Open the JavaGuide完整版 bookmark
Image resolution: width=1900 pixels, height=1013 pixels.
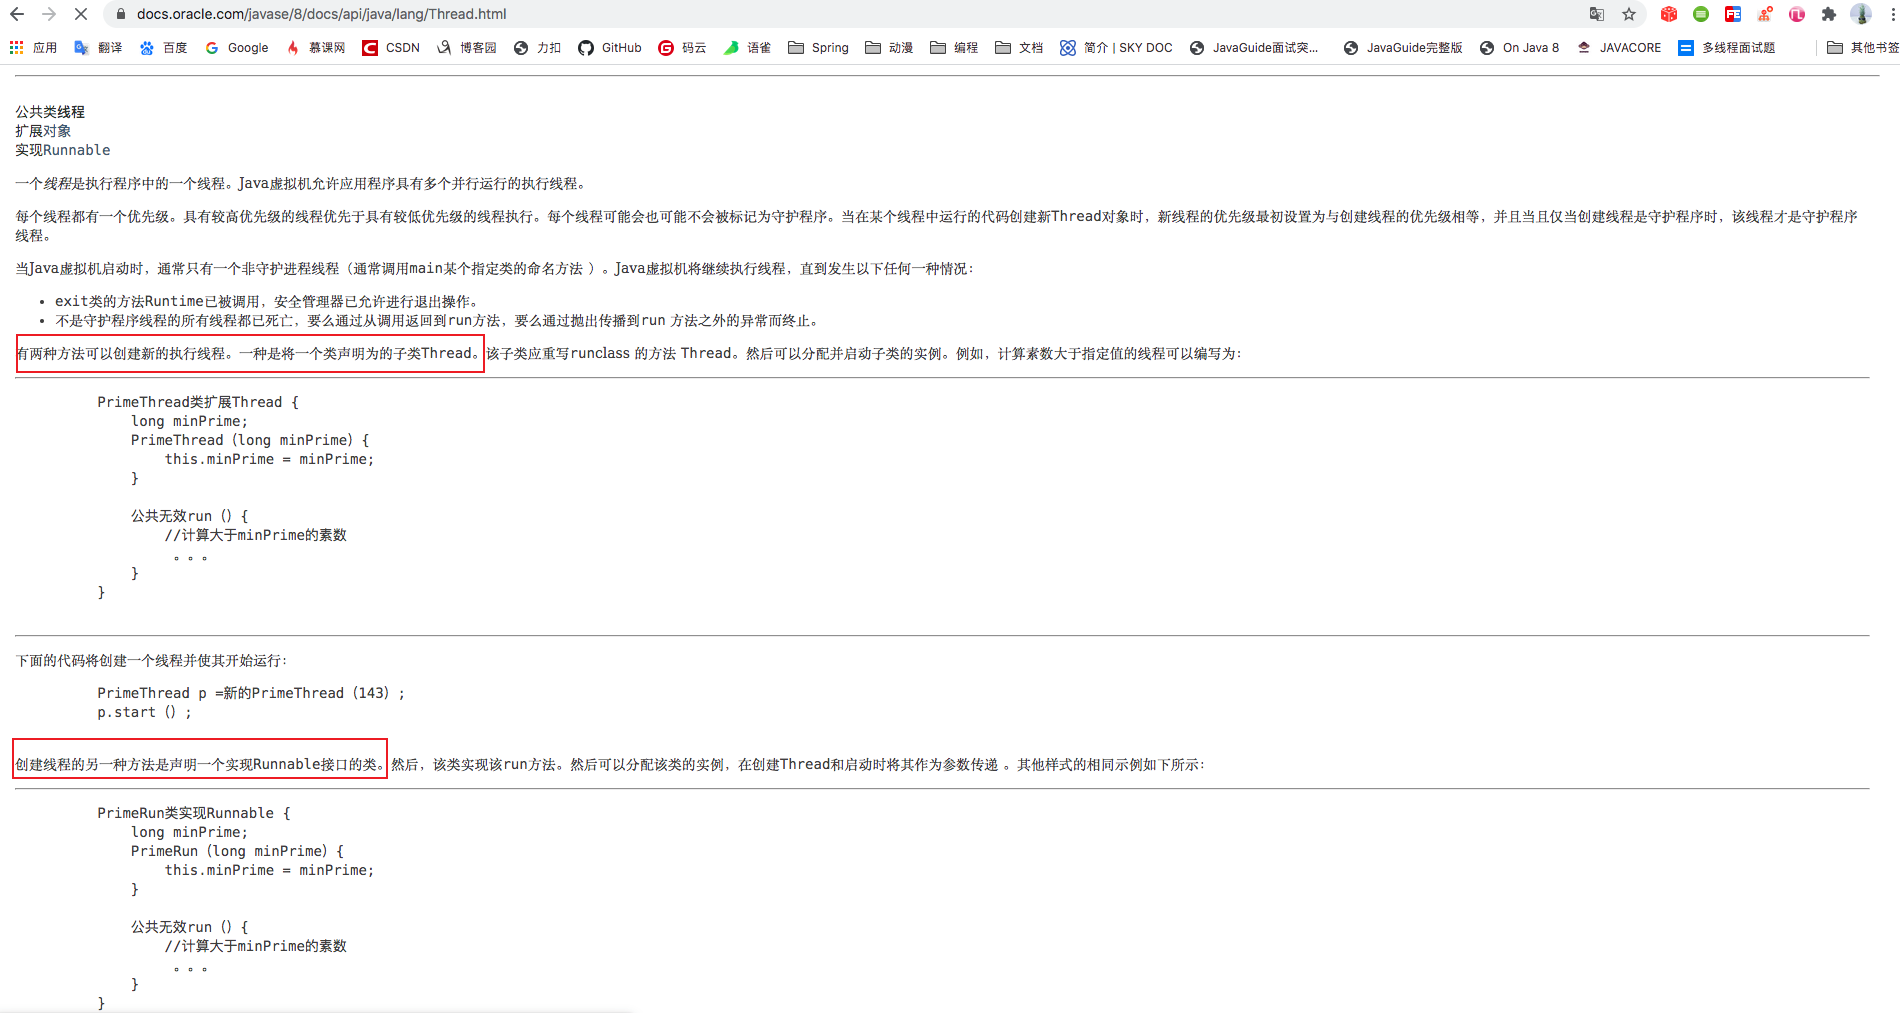[x=1403, y=48]
